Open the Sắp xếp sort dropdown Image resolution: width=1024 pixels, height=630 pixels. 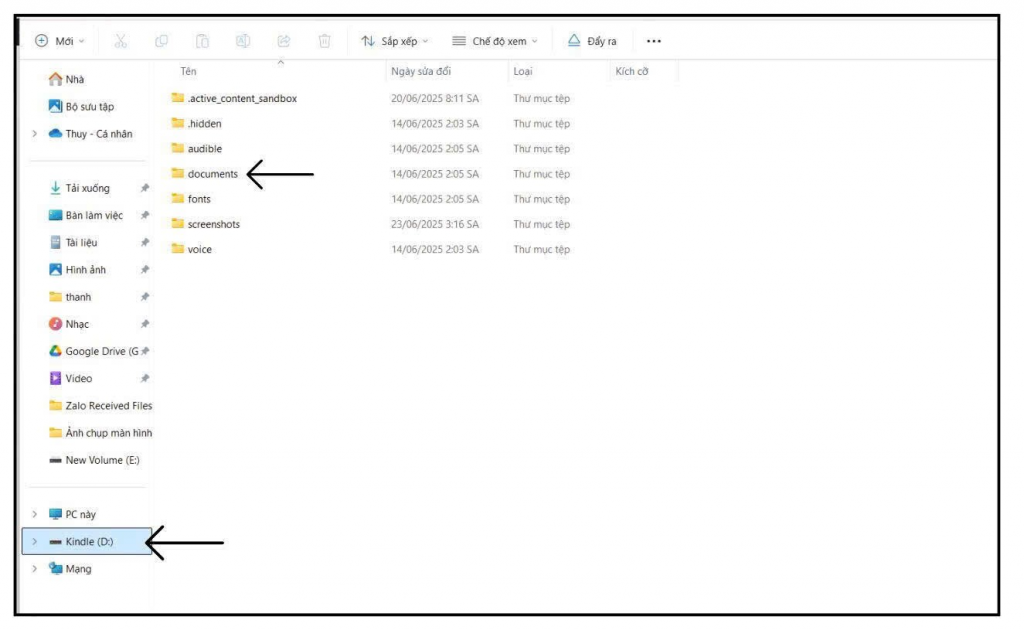tap(395, 41)
